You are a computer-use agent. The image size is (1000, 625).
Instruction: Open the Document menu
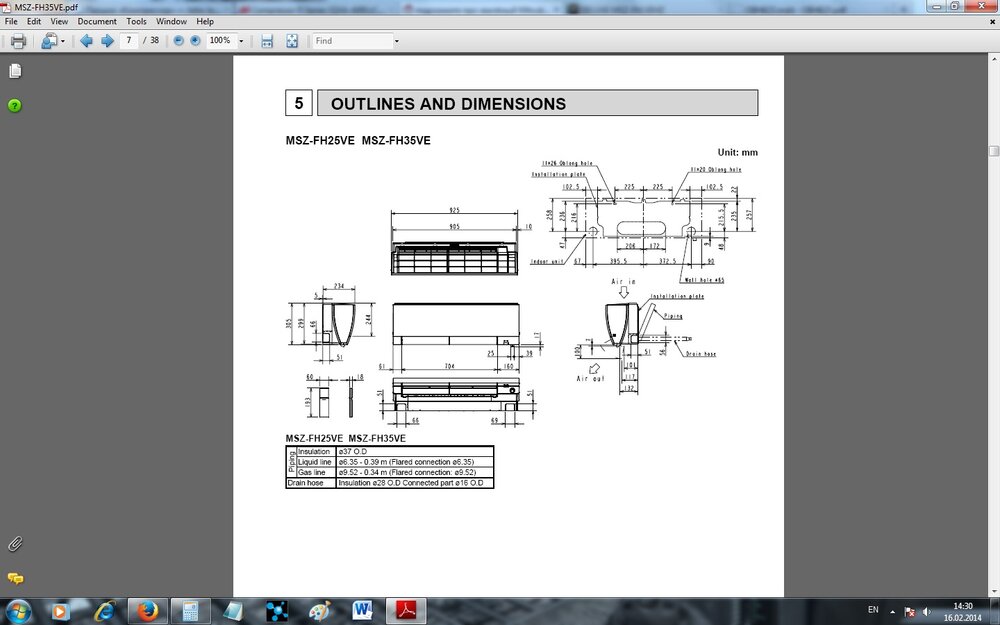point(97,21)
